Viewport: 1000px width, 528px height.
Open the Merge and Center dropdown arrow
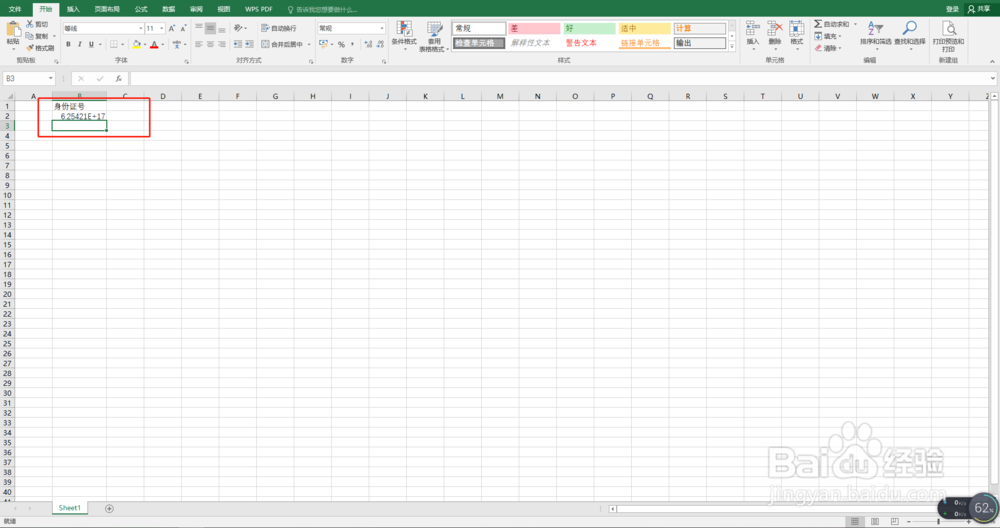click(309, 44)
